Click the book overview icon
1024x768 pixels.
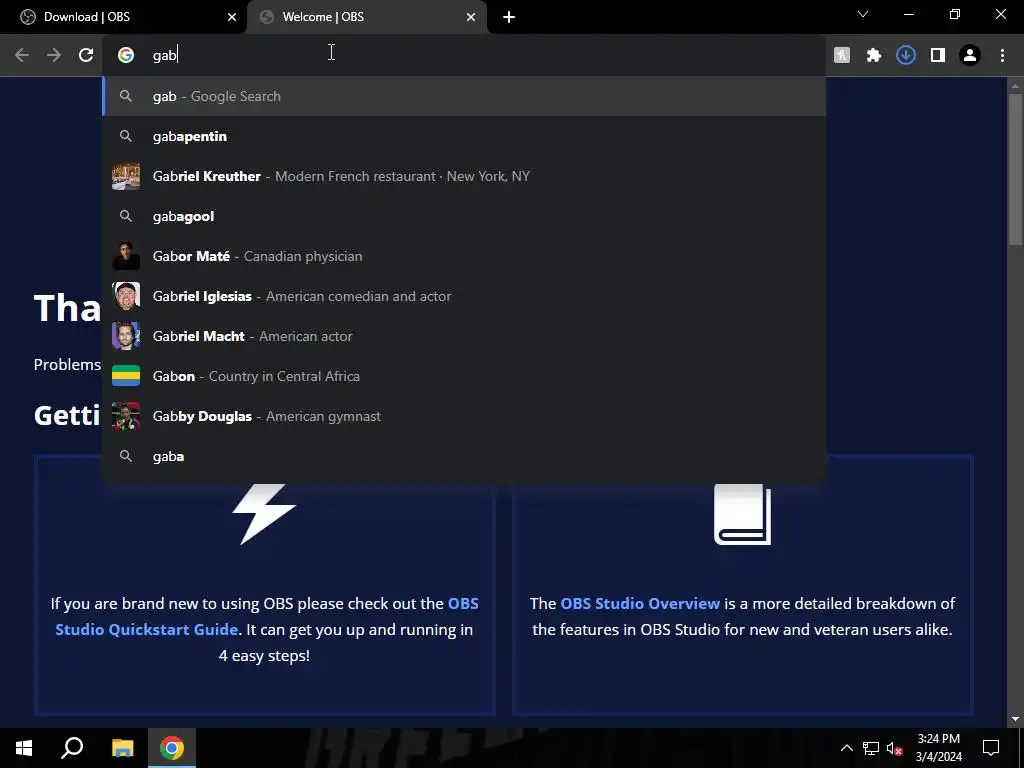743,514
